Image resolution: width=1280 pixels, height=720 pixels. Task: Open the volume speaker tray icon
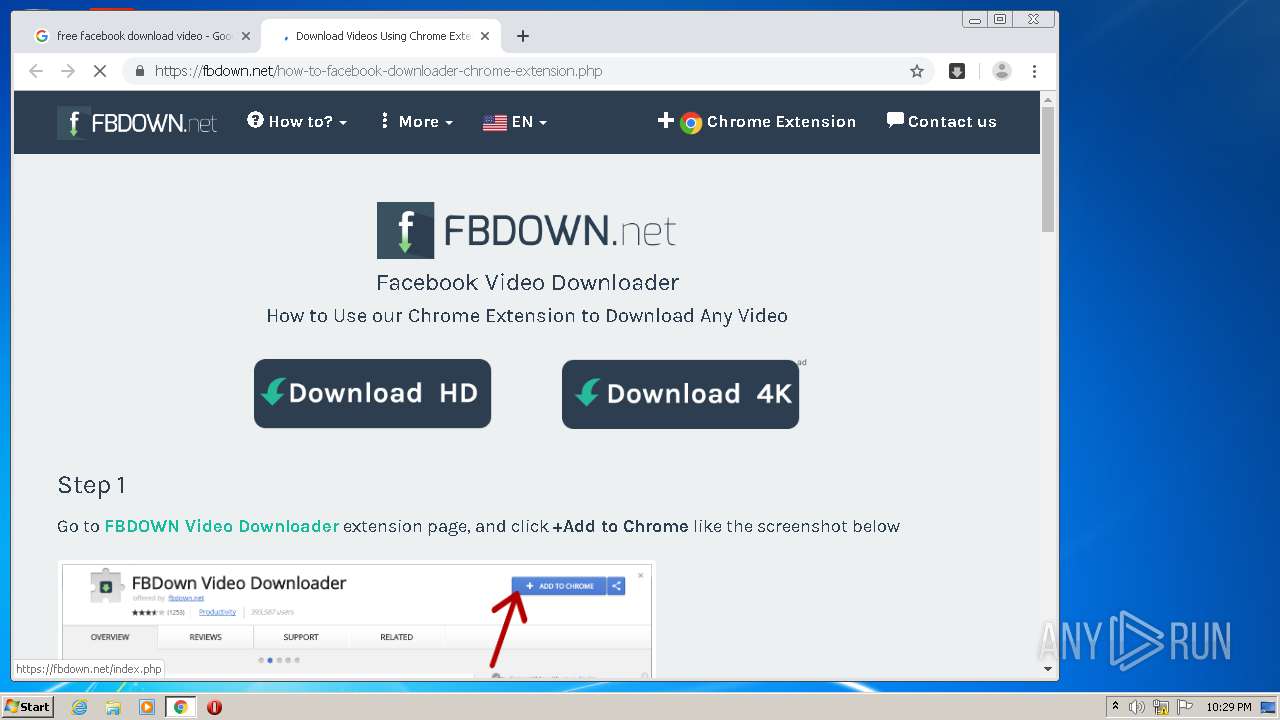(x=1137, y=707)
